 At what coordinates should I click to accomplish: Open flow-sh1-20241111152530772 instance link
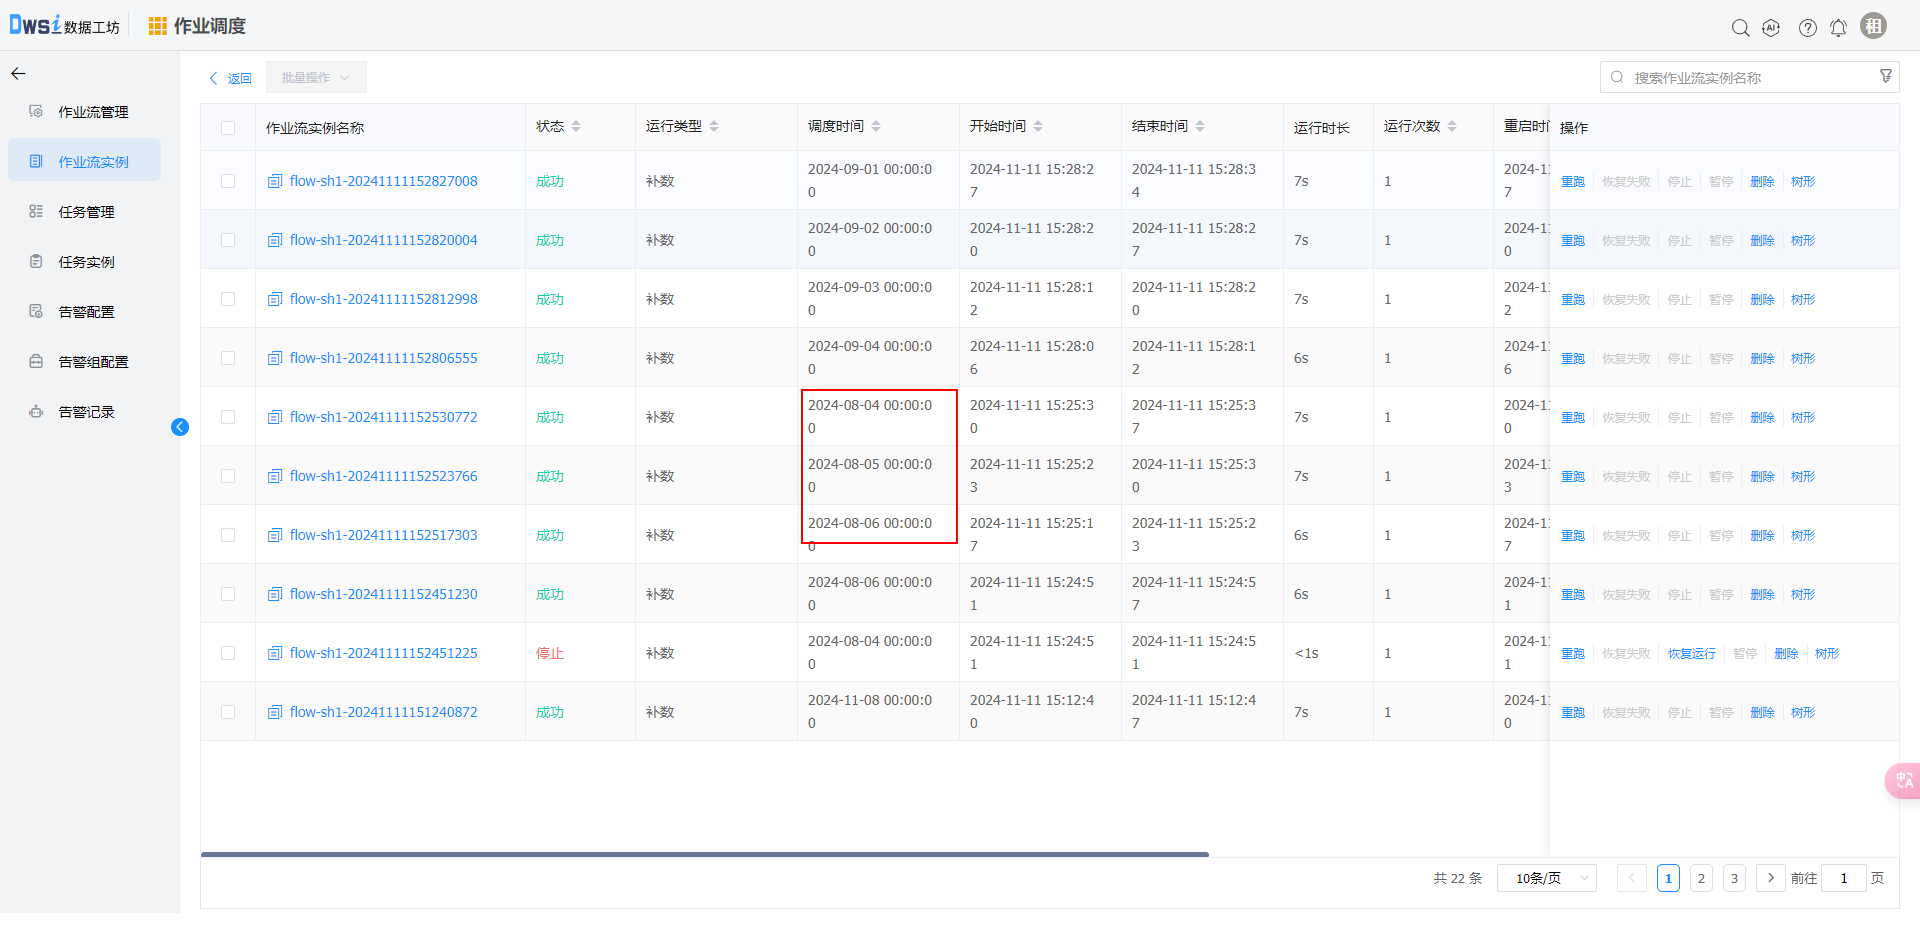[x=383, y=417]
